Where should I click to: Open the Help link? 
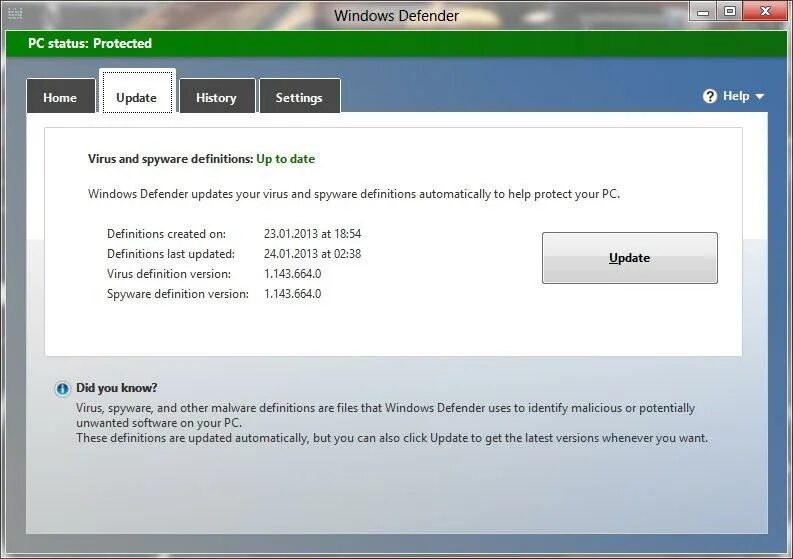(736, 96)
